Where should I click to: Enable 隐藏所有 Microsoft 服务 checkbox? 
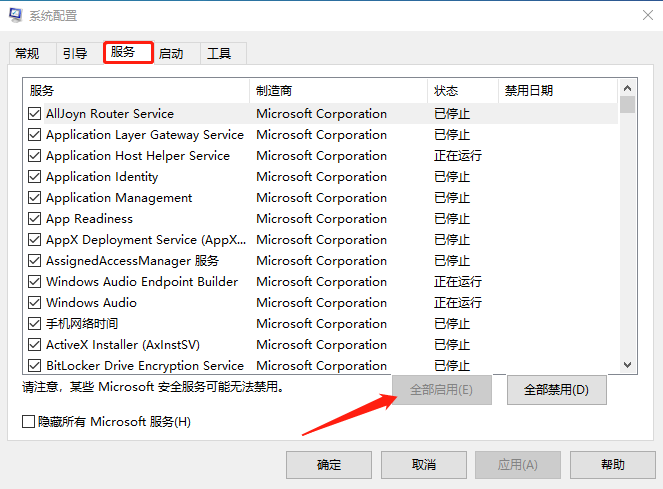point(29,422)
